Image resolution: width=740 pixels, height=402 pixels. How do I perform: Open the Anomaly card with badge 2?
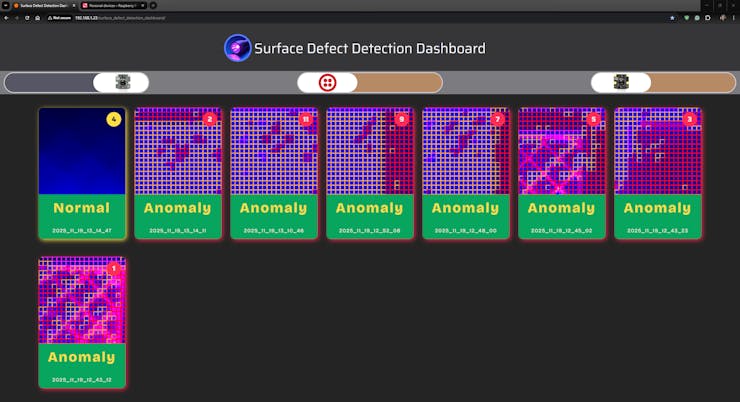click(x=178, y=173)
